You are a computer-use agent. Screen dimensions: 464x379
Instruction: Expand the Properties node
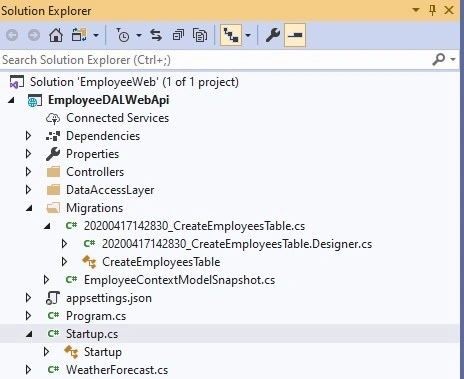tap(29, 154)
